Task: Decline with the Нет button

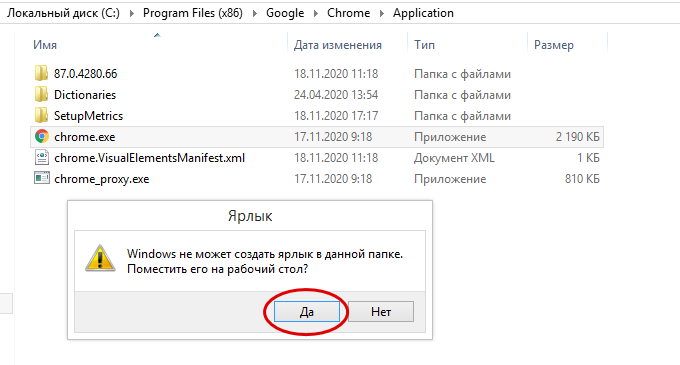Action: (x=381, y=312)
